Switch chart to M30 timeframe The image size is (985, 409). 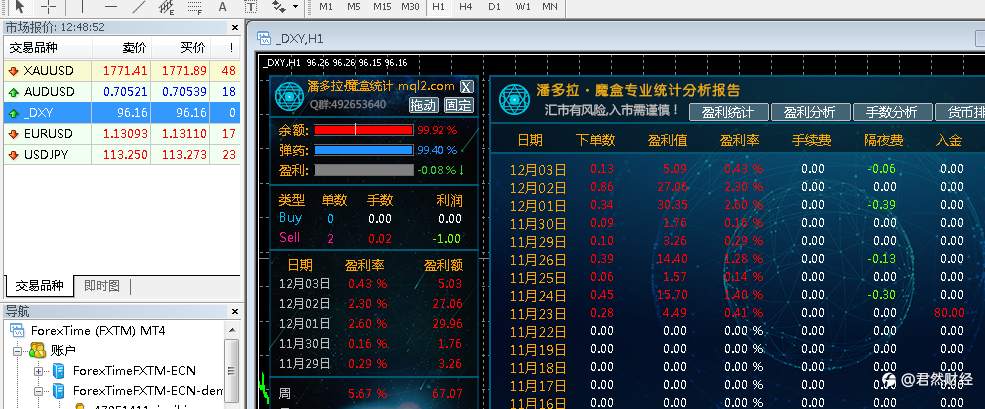click(410, 6)
